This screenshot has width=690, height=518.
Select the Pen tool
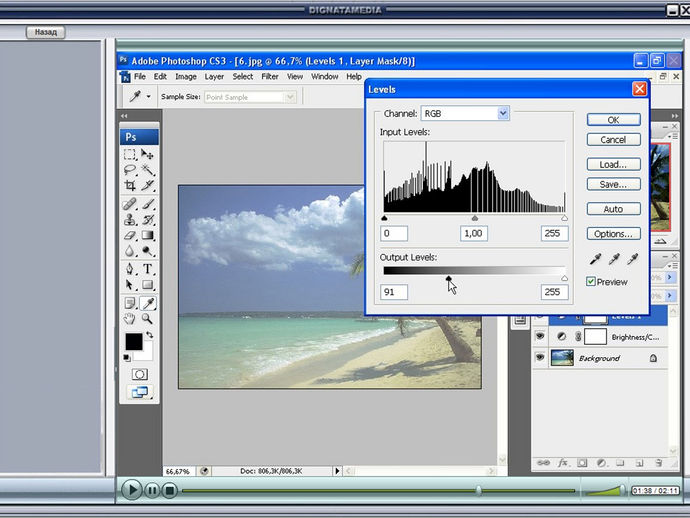[x=130, y=269]
